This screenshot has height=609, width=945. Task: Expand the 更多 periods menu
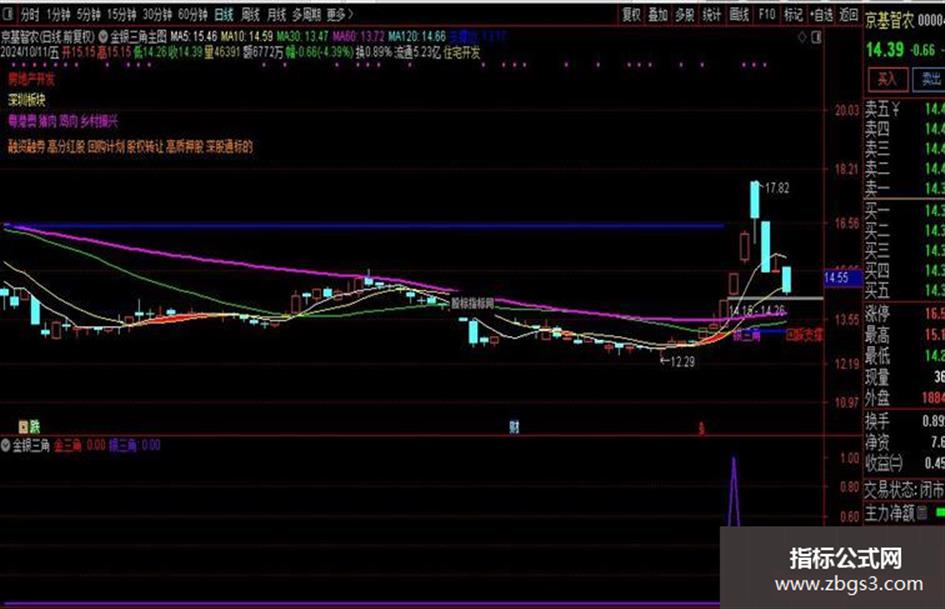pos(340,14)
